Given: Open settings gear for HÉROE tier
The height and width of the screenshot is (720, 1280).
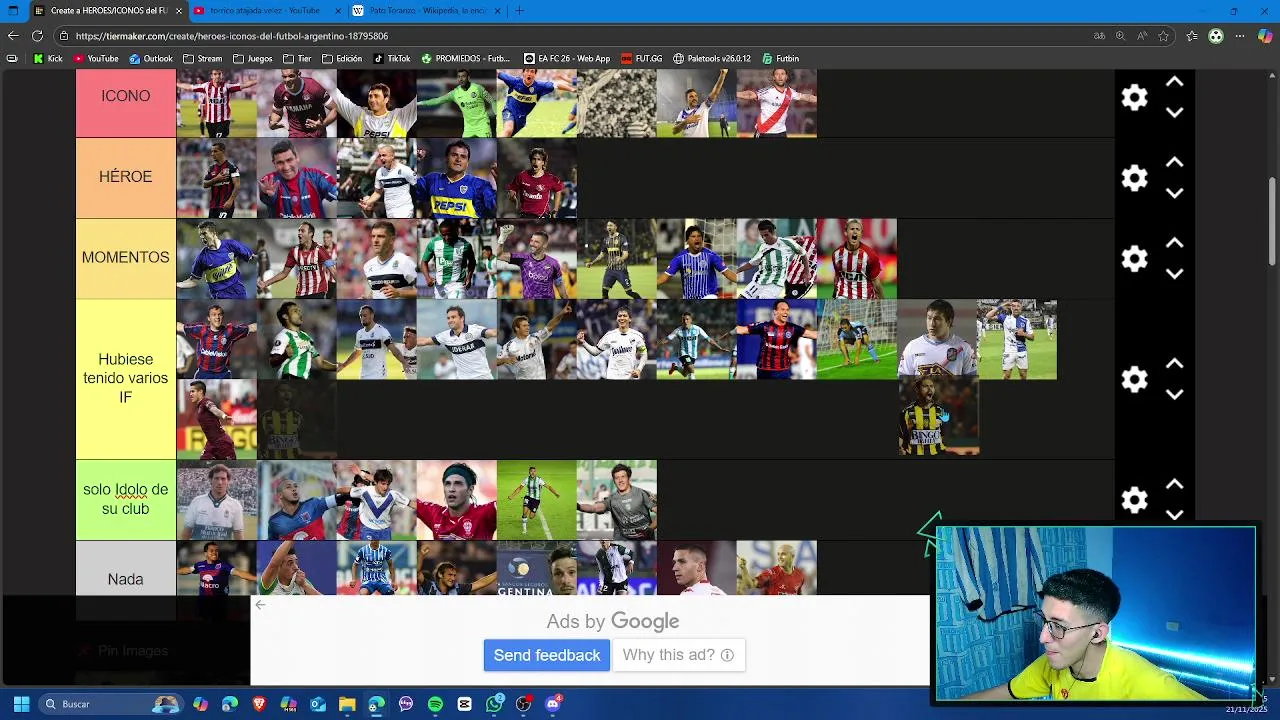Looking at the screenshot, I should [x=1134, y=178].
